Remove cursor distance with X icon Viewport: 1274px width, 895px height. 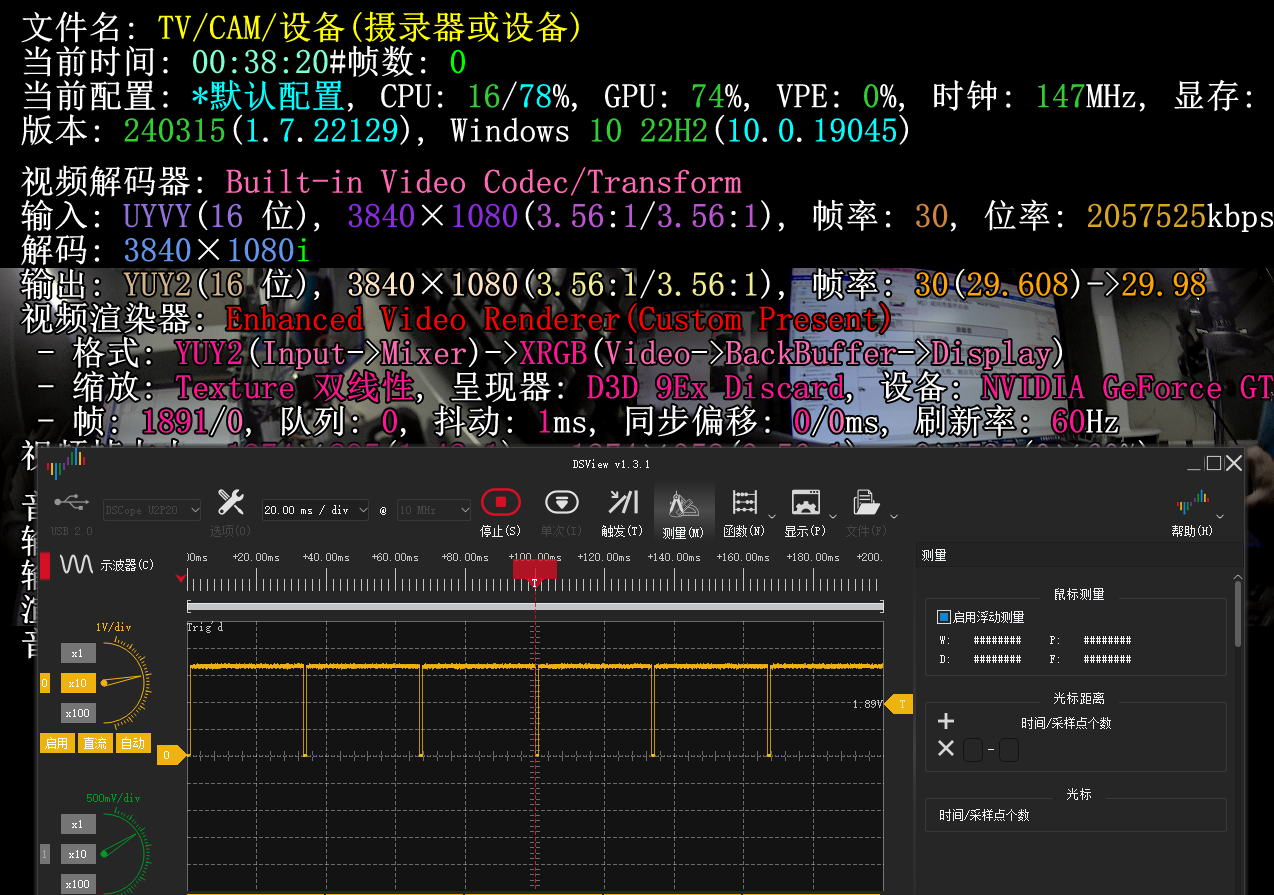tap(946, 749)
